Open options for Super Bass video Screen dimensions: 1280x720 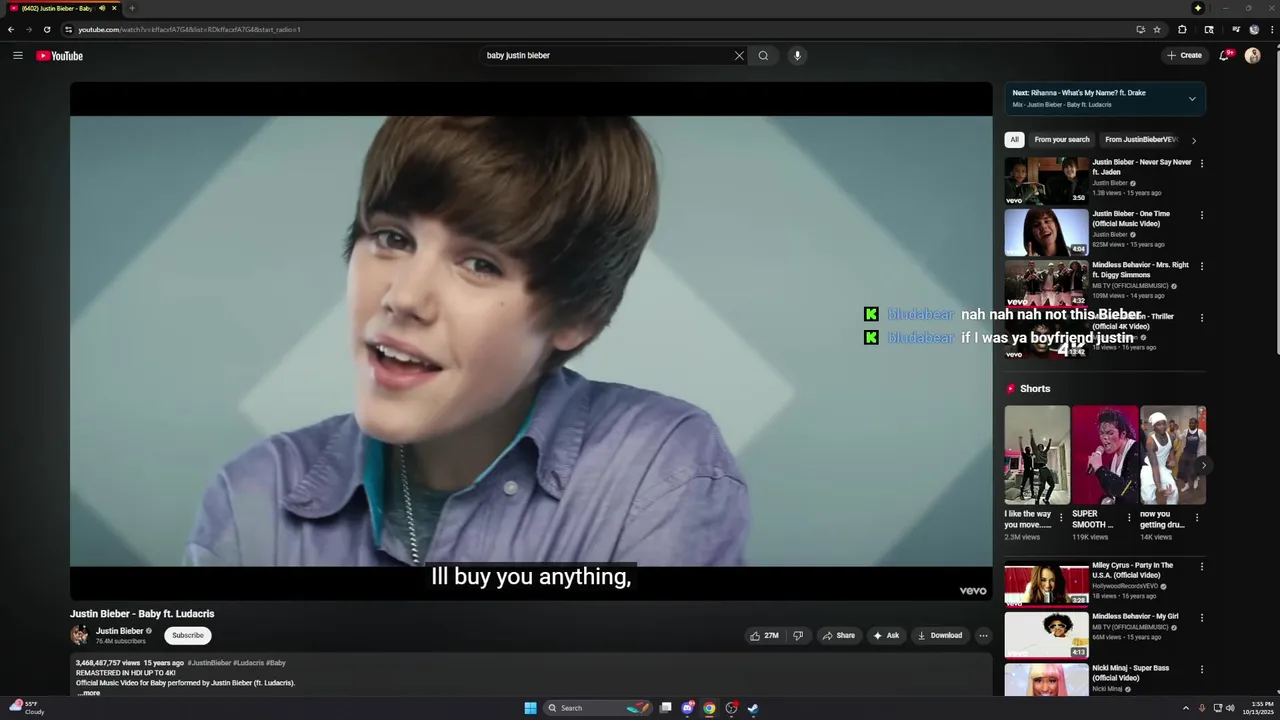click(1201, 669)
